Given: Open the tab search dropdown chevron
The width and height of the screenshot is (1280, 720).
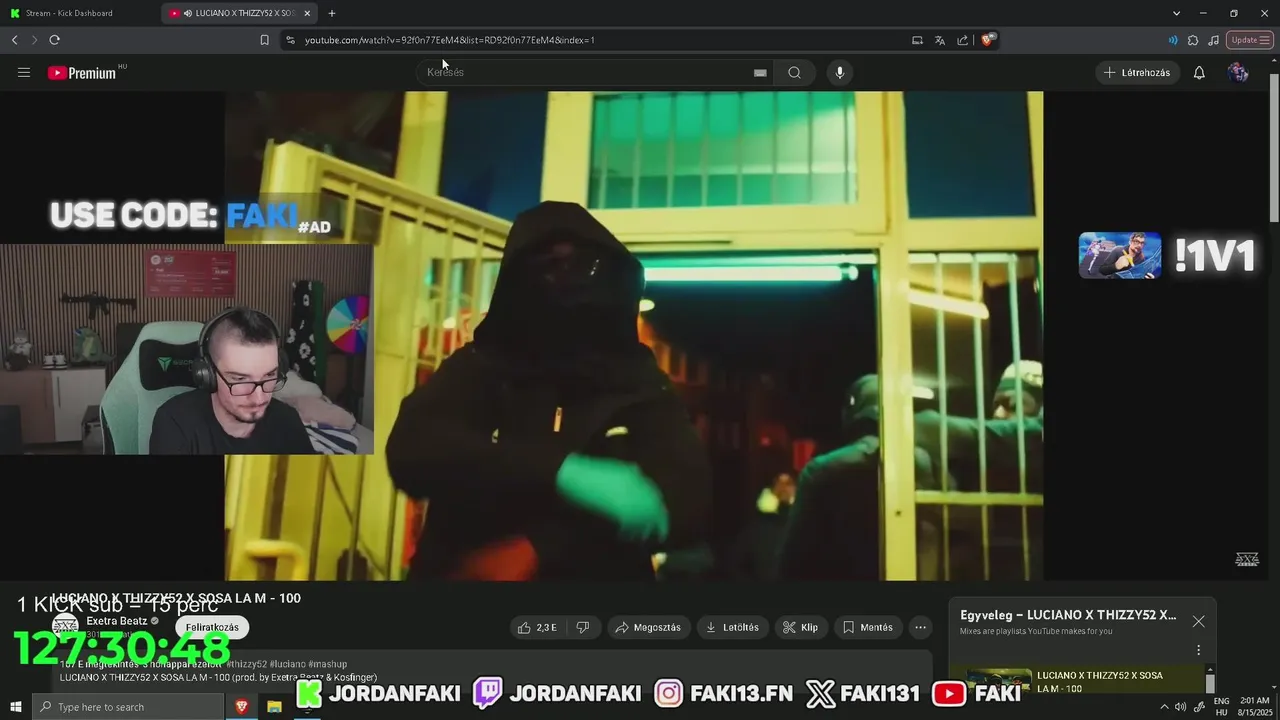Looking at the screenshot, I should [1177, 13].
